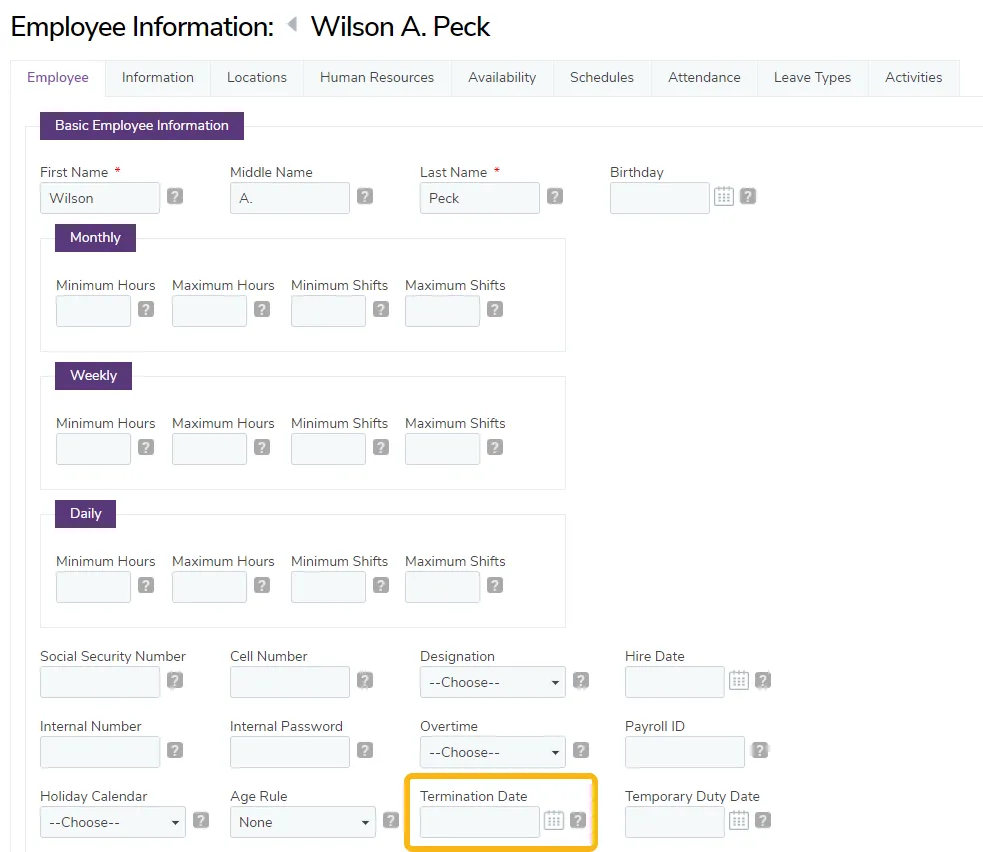Click help icon for Daily Maximum Hours

pyautogui.click(x=262, y=585)
